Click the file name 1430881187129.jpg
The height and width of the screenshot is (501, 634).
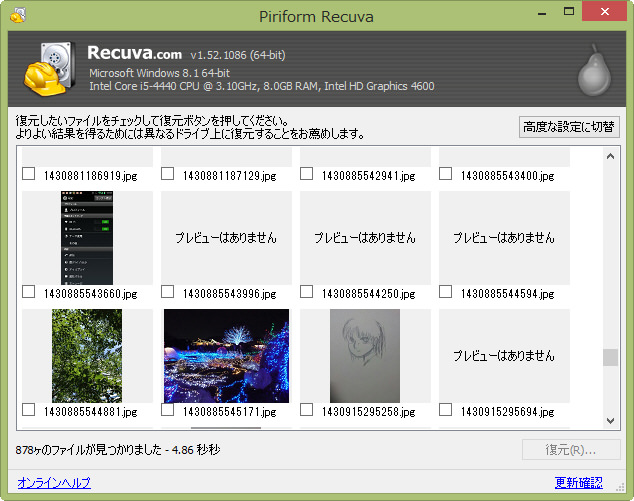click(230, 175)
